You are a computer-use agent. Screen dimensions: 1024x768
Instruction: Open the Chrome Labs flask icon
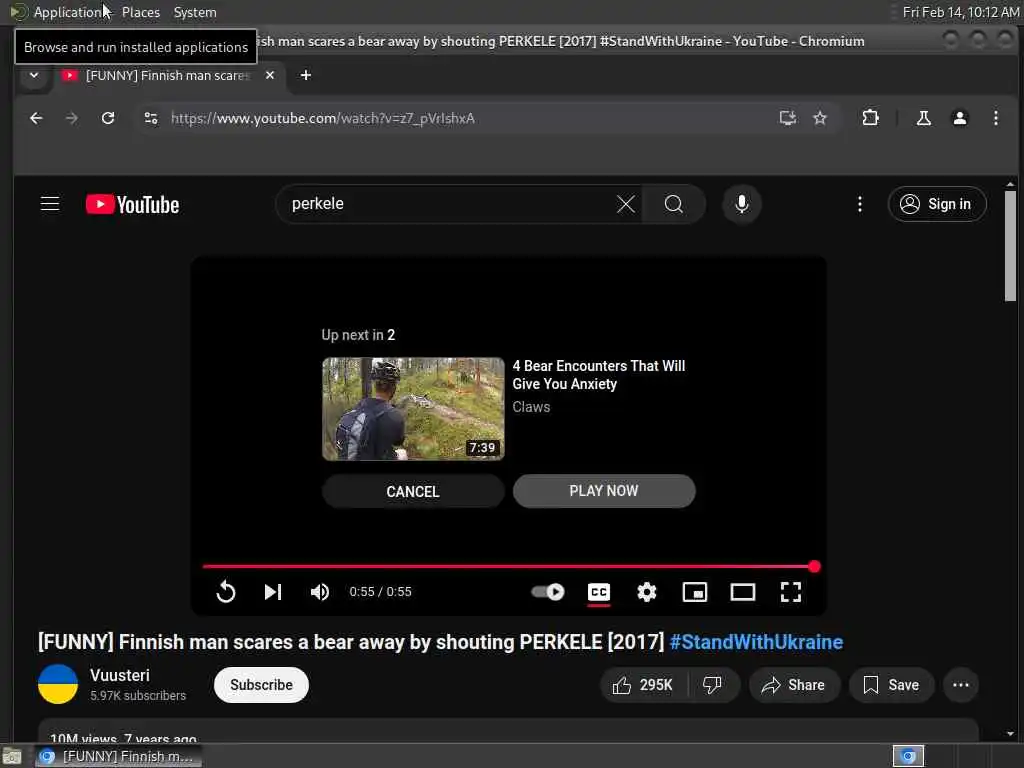[923, 118]
